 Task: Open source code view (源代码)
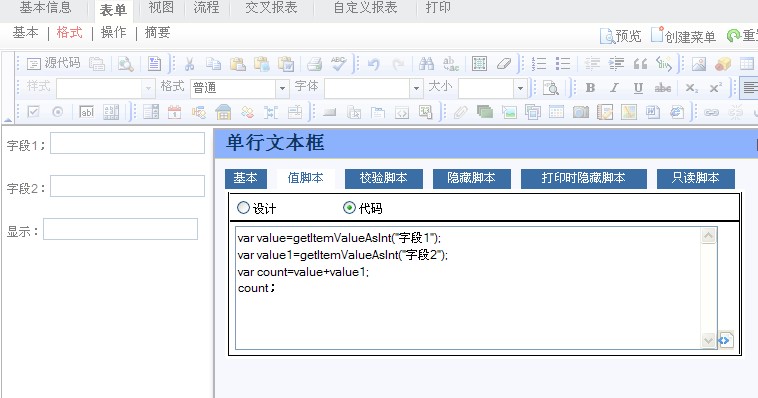point(53,63)
